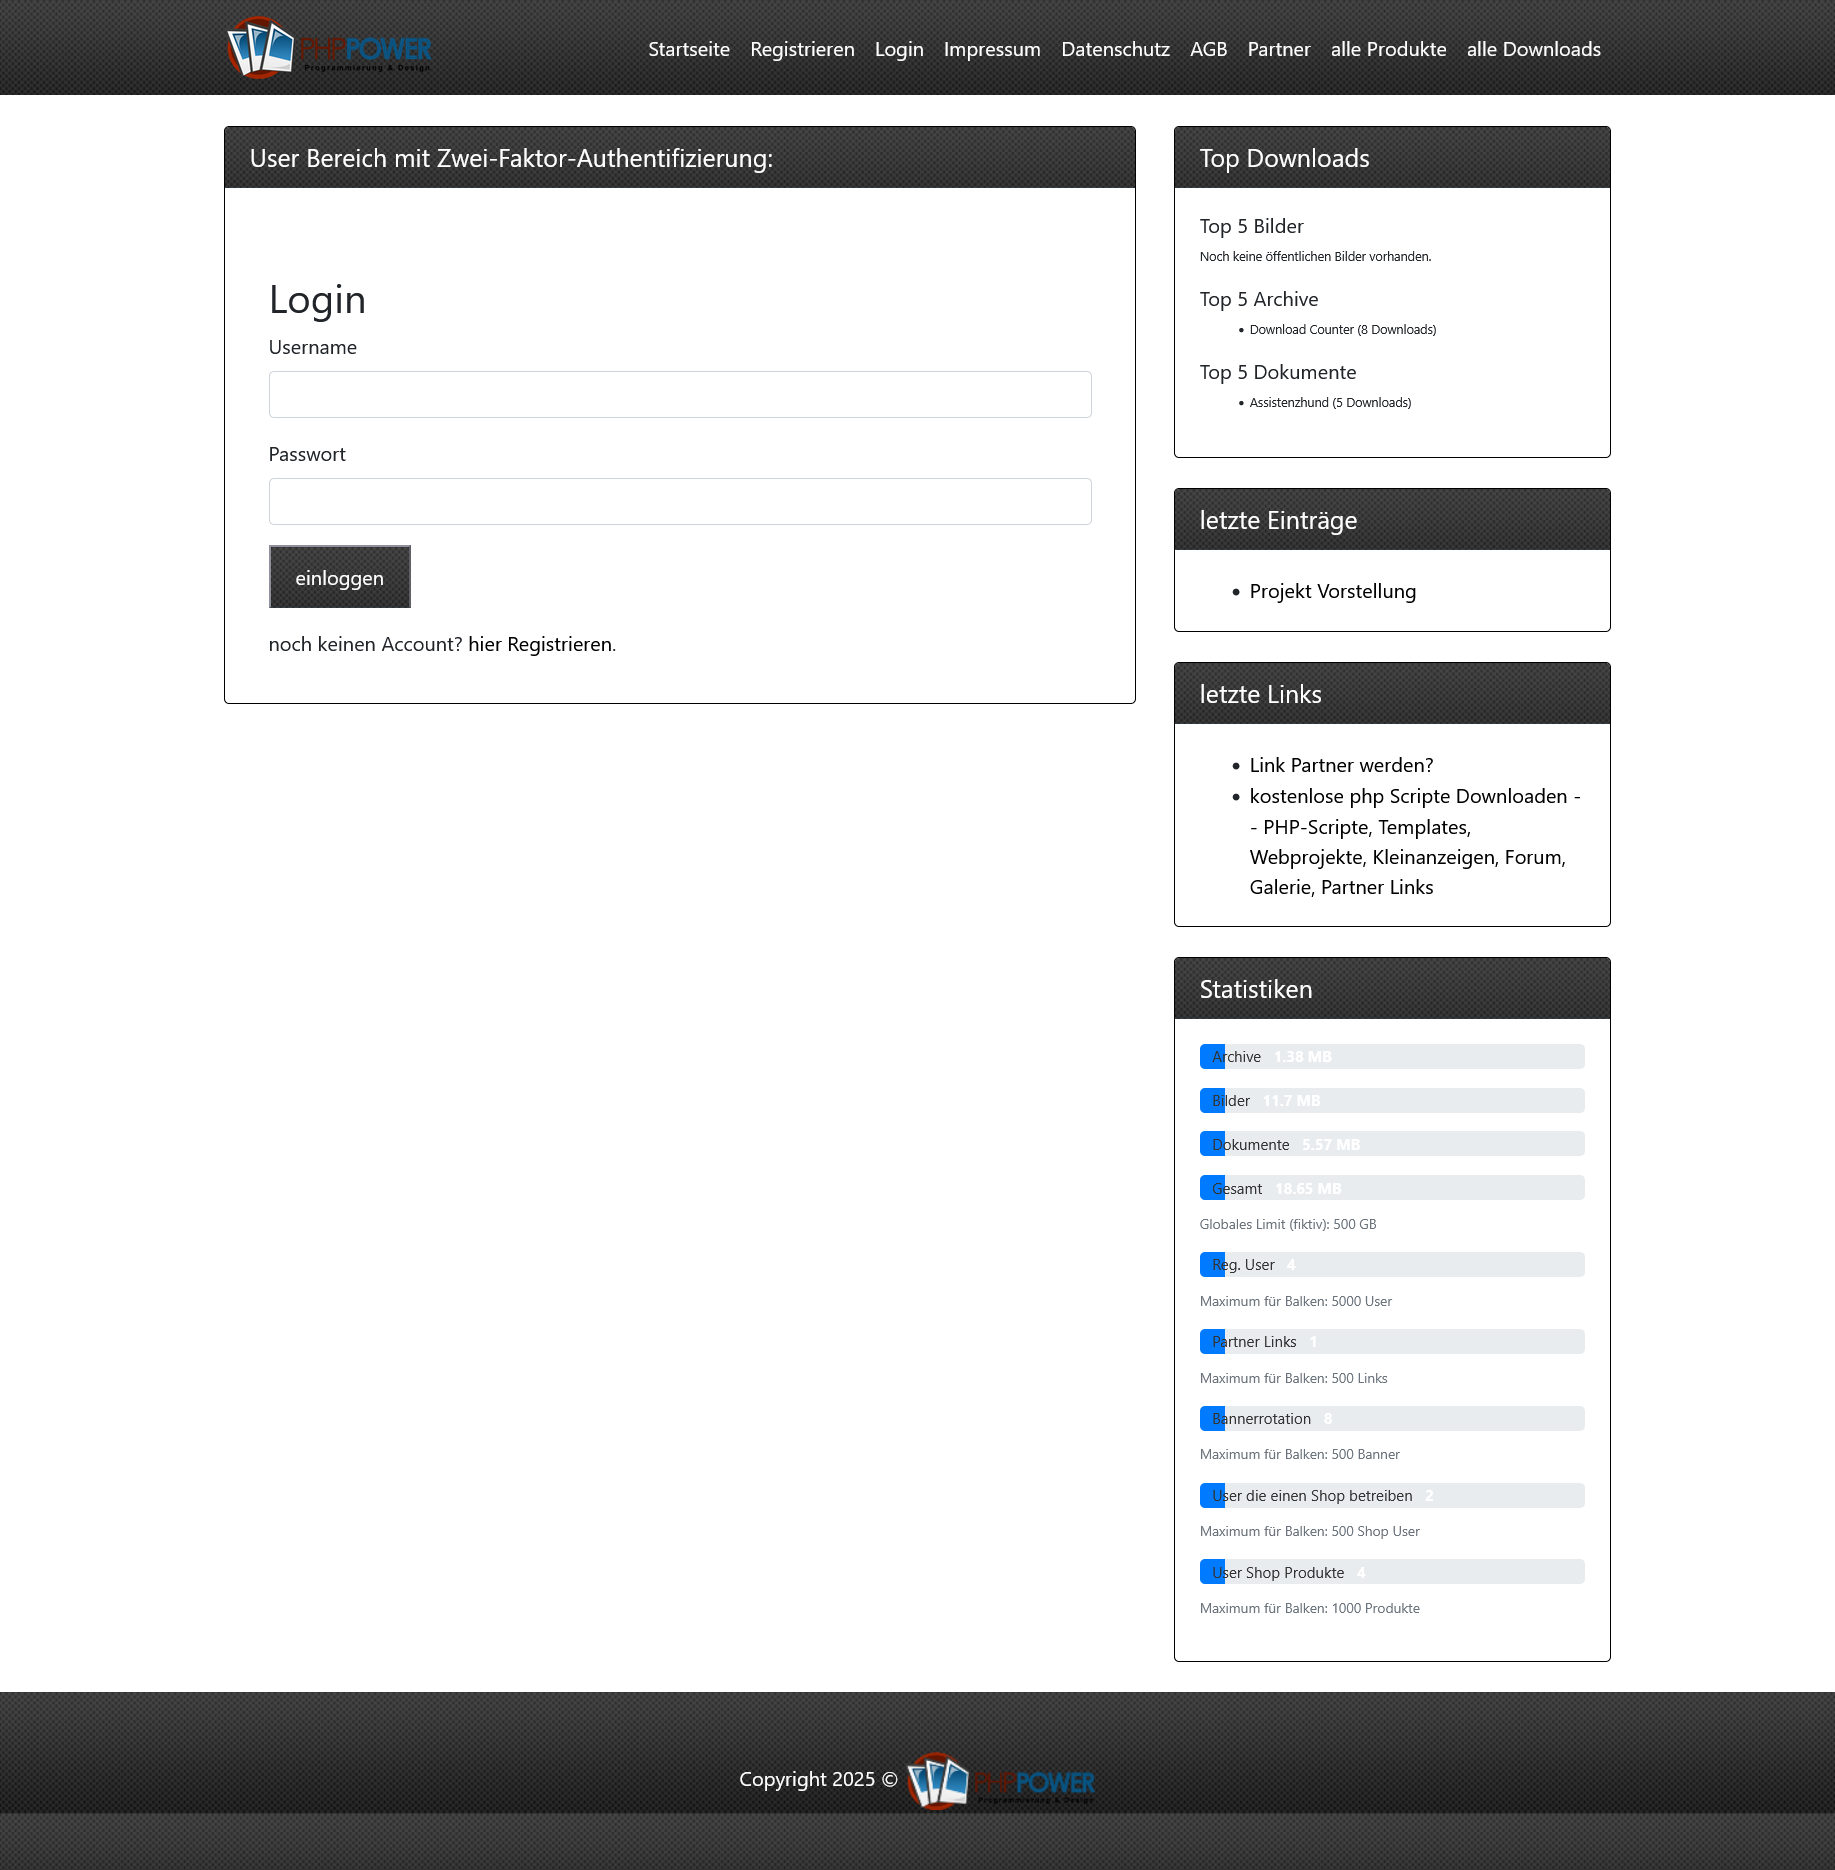
Task: Click the hier Registrieren link
Action: point(539,644)
